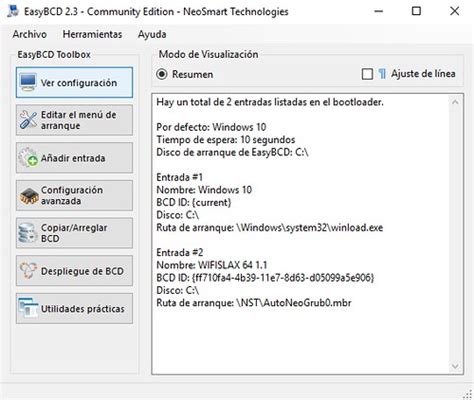Open the Ayuda menu
The width and height of the screenshot is (474, 400).
click(152, 34)
